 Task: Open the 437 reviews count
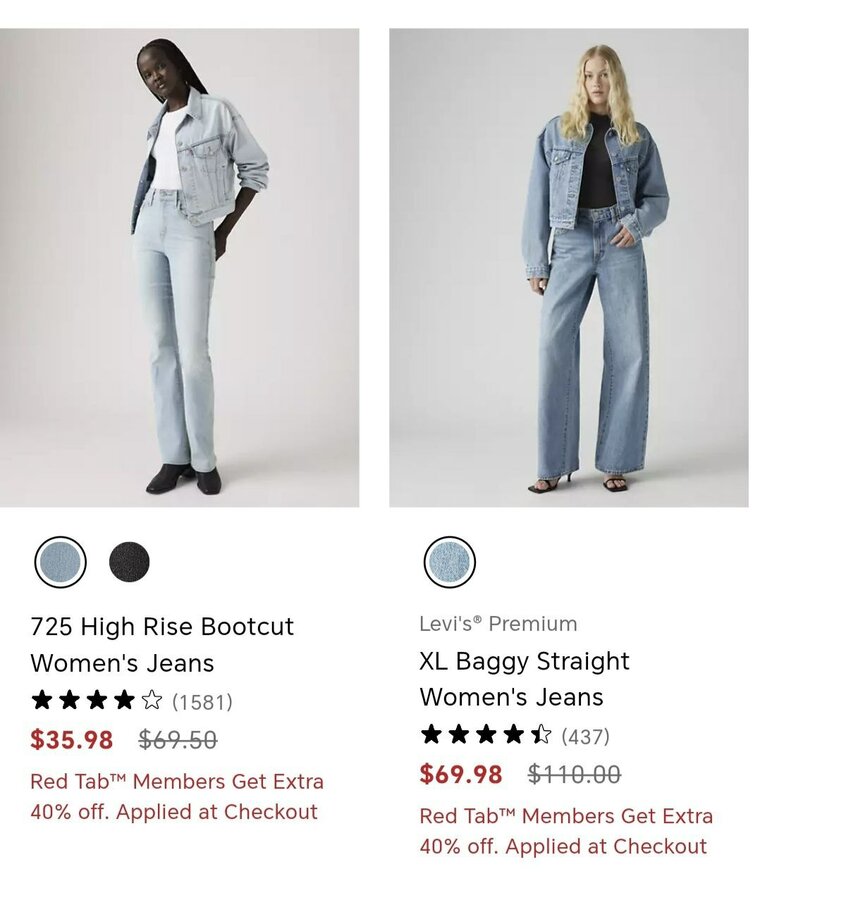click(585, 736)
